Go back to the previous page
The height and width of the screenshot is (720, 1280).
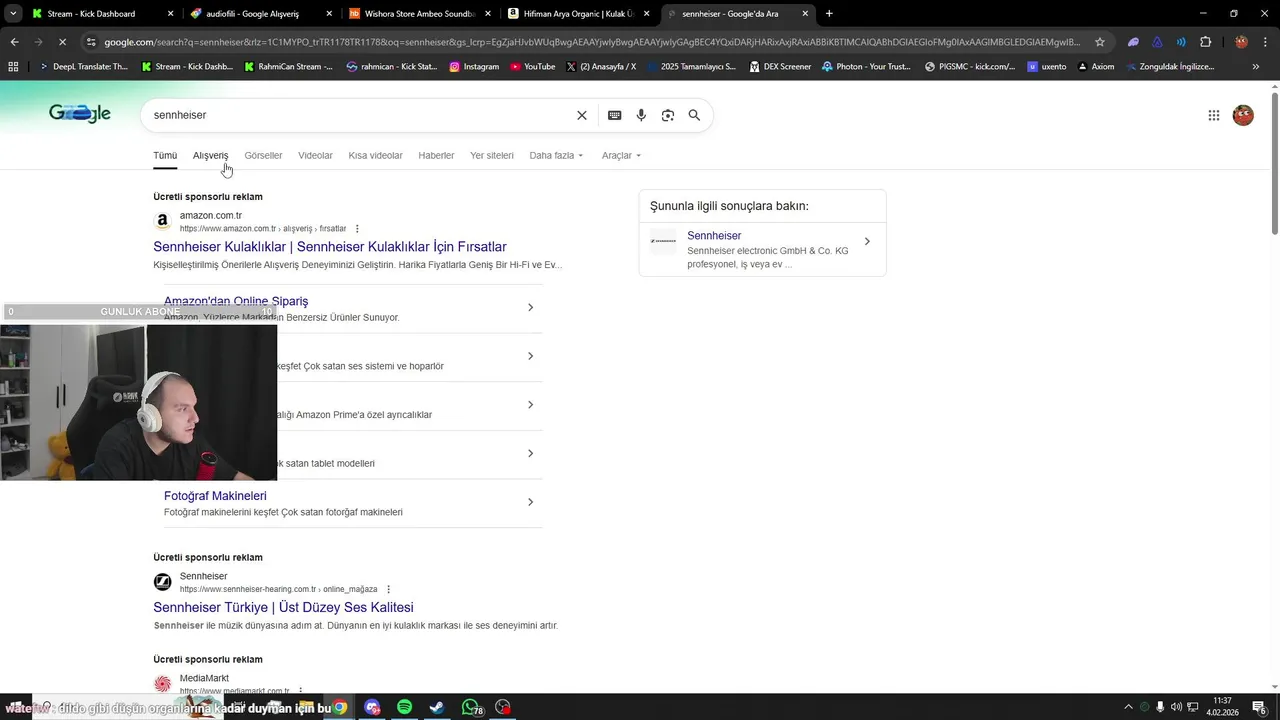coord(14,42)
